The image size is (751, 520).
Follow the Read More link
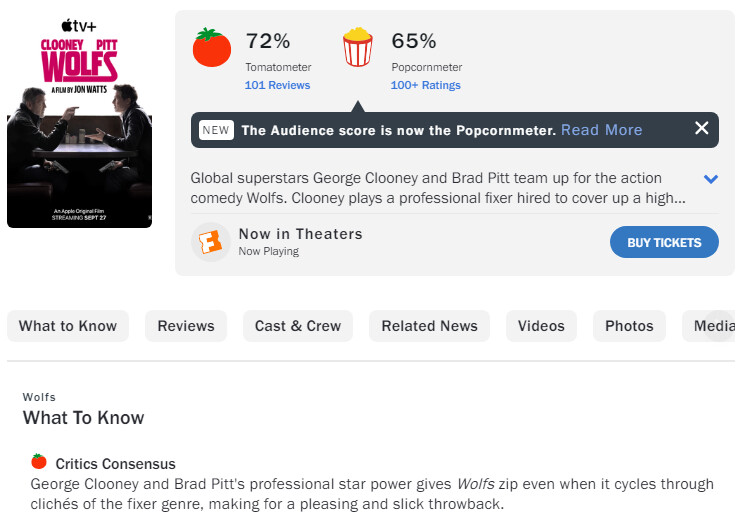[x=601, y=130]
